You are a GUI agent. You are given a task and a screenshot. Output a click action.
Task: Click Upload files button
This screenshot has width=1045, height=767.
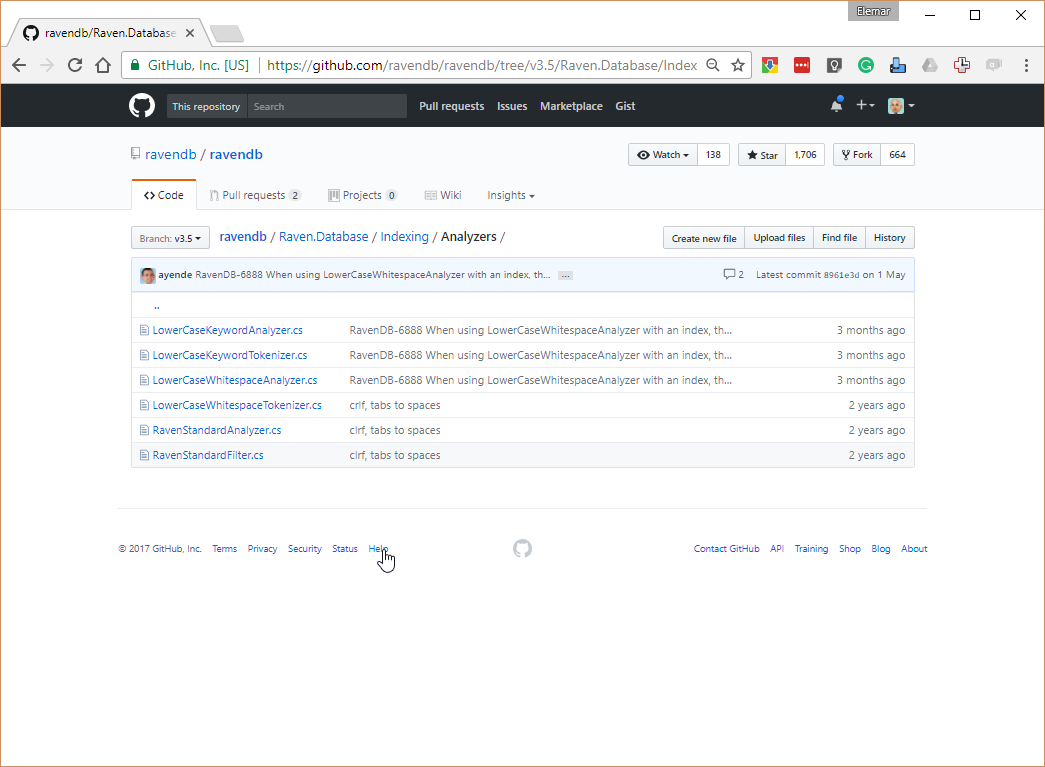coord(779,238)
